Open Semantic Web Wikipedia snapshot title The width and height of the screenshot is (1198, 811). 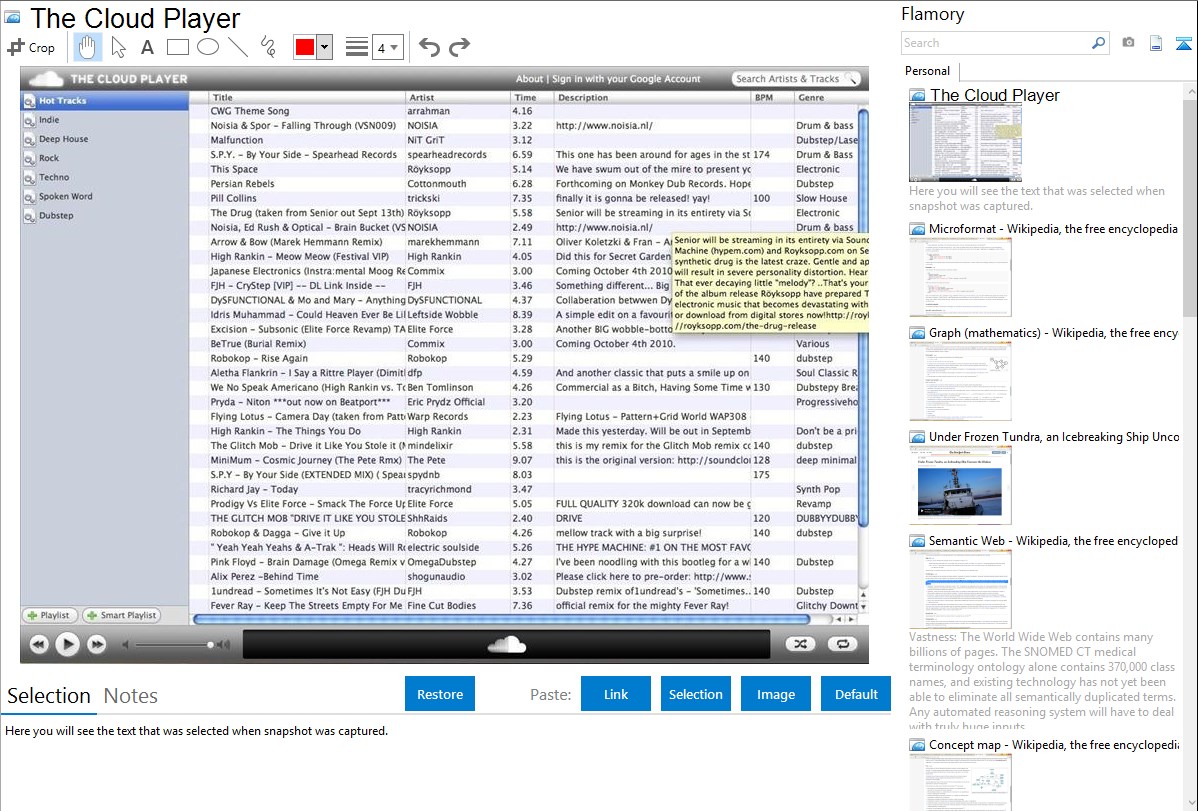click(x=1053, y=540)
